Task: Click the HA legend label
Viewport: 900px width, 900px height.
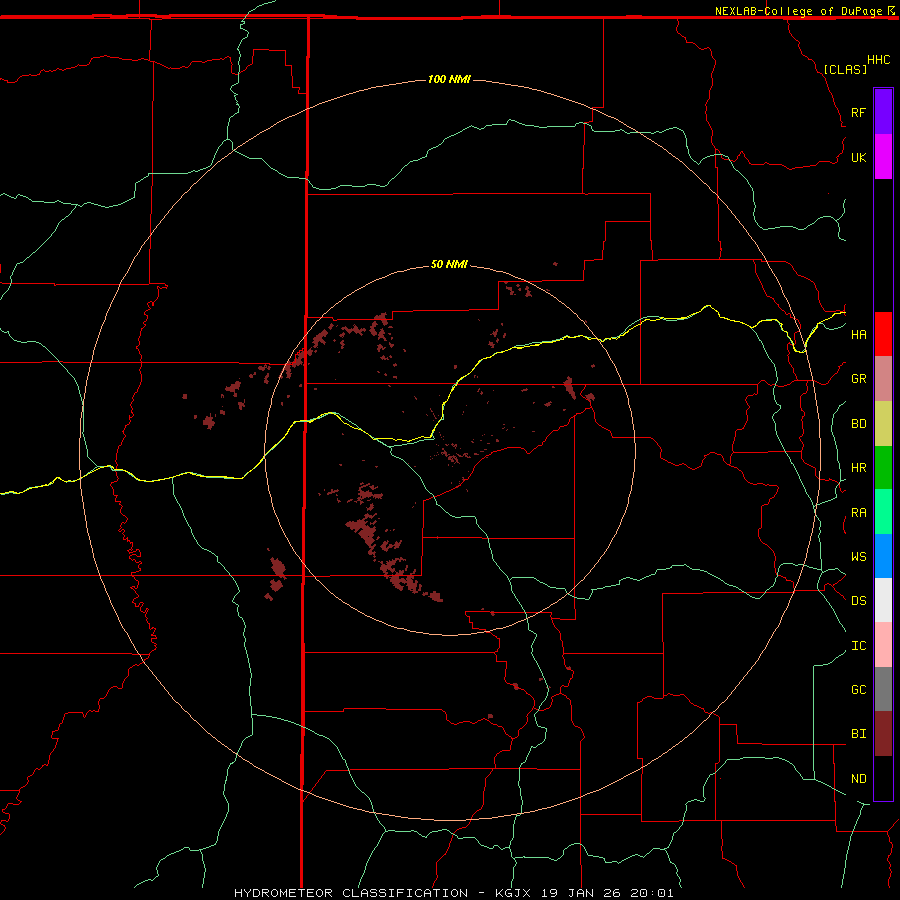Action: click(x=858, y=334)
